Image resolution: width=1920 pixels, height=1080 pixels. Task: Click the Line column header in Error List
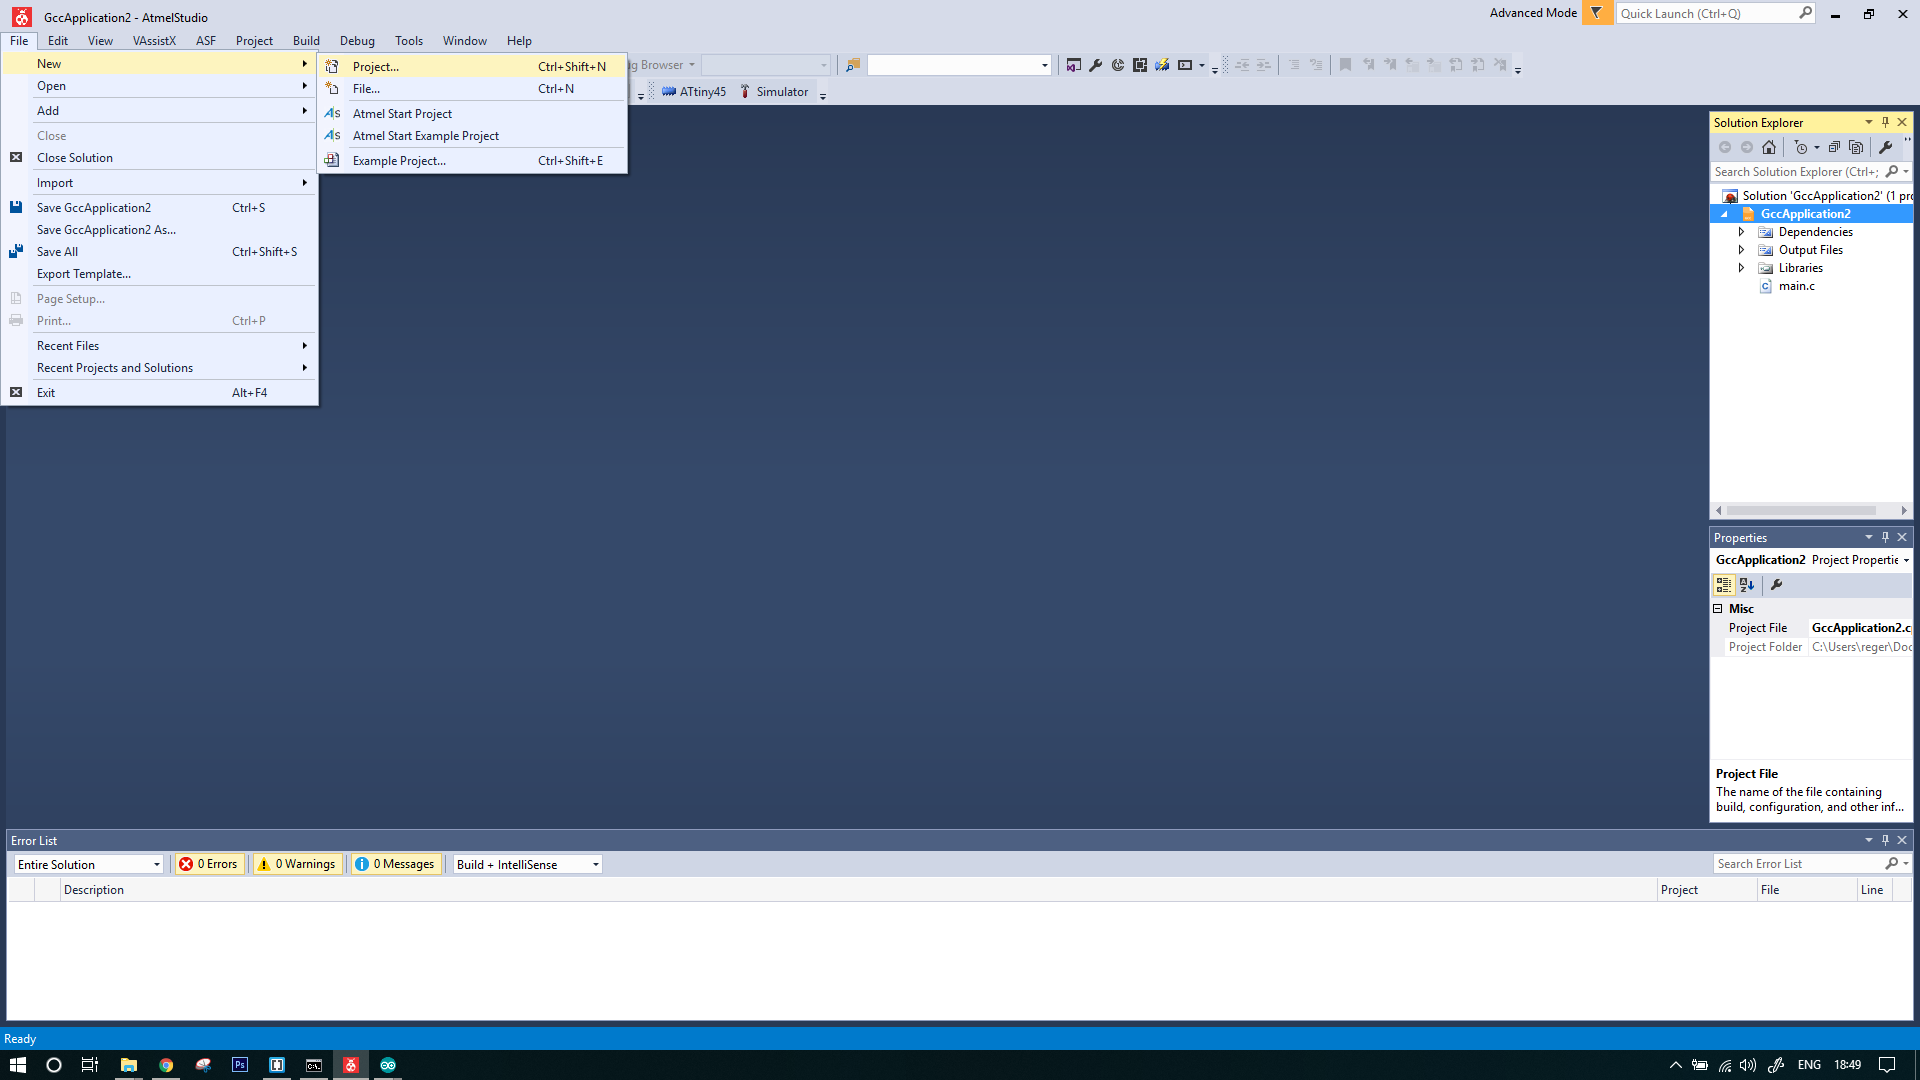click(1875, 890)
